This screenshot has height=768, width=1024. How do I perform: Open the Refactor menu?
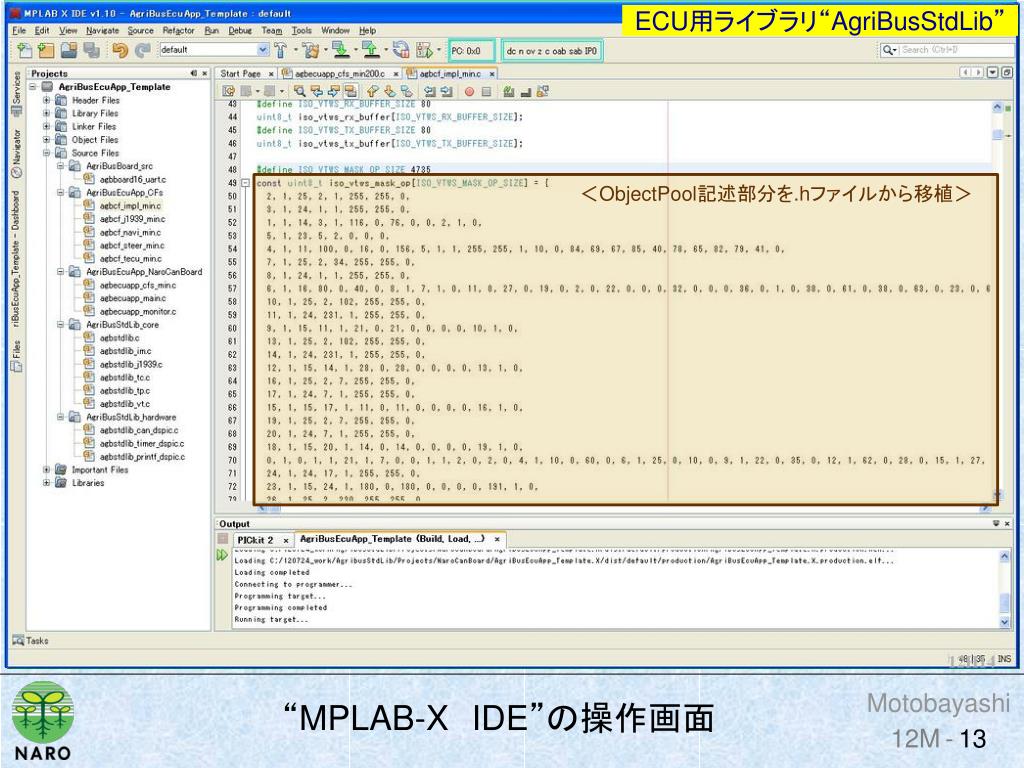(x=178, y=31)
